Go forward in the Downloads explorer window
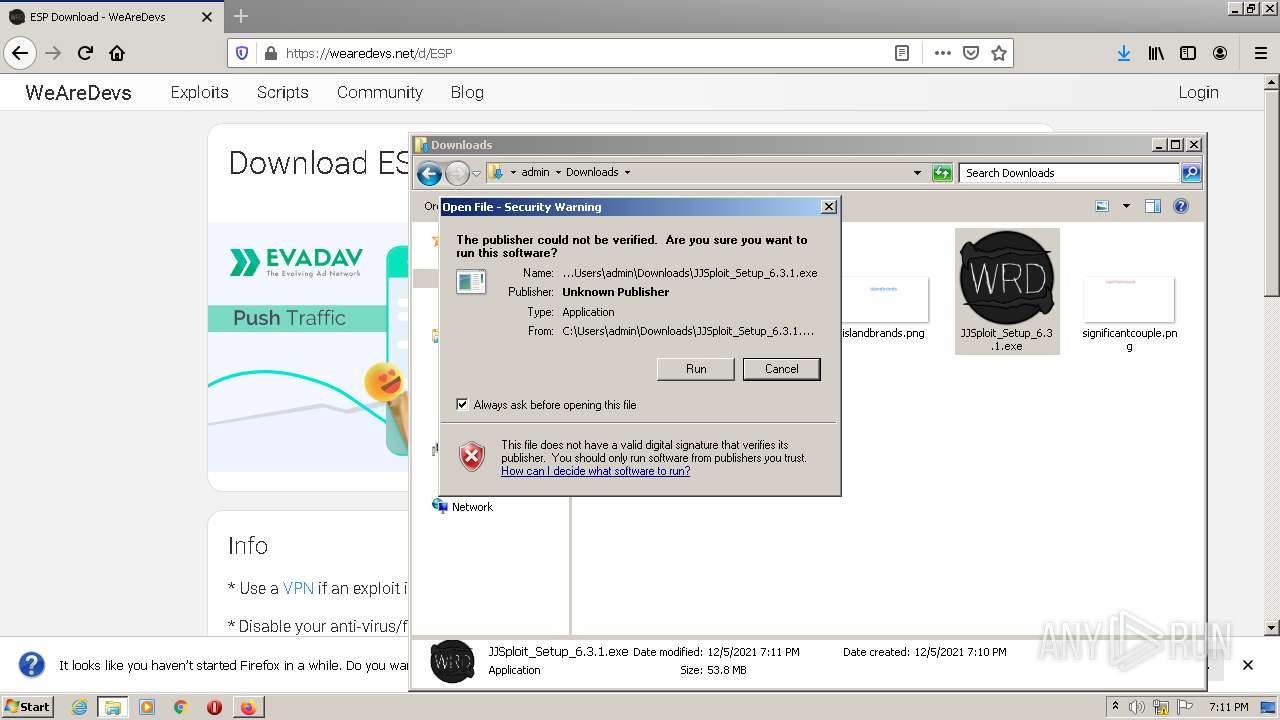Screen dimensions: 1280x720 457,173
